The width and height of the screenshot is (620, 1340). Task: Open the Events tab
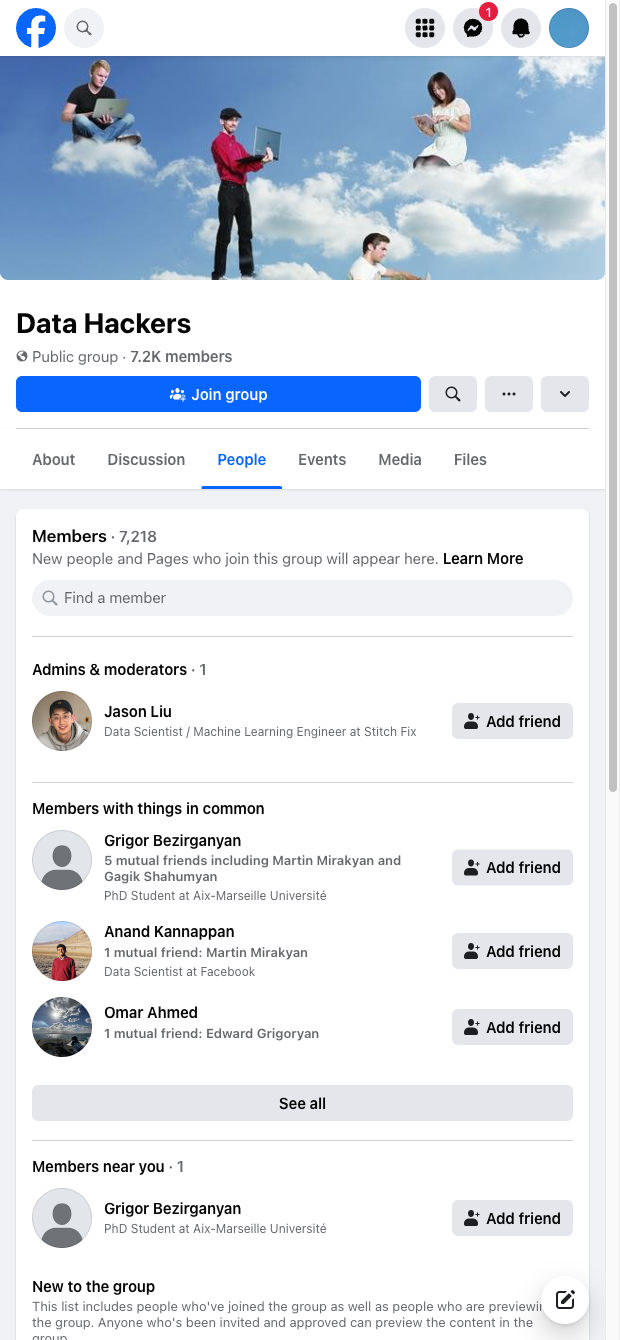[322, 460]
